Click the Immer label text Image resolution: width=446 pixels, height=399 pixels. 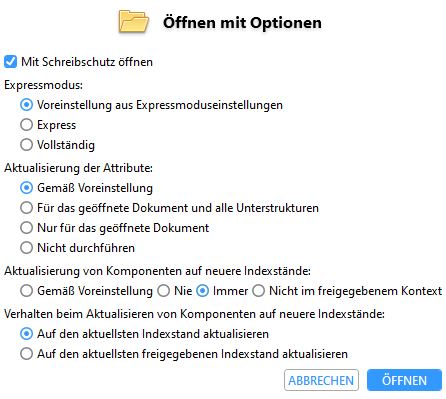coord(230,291)
